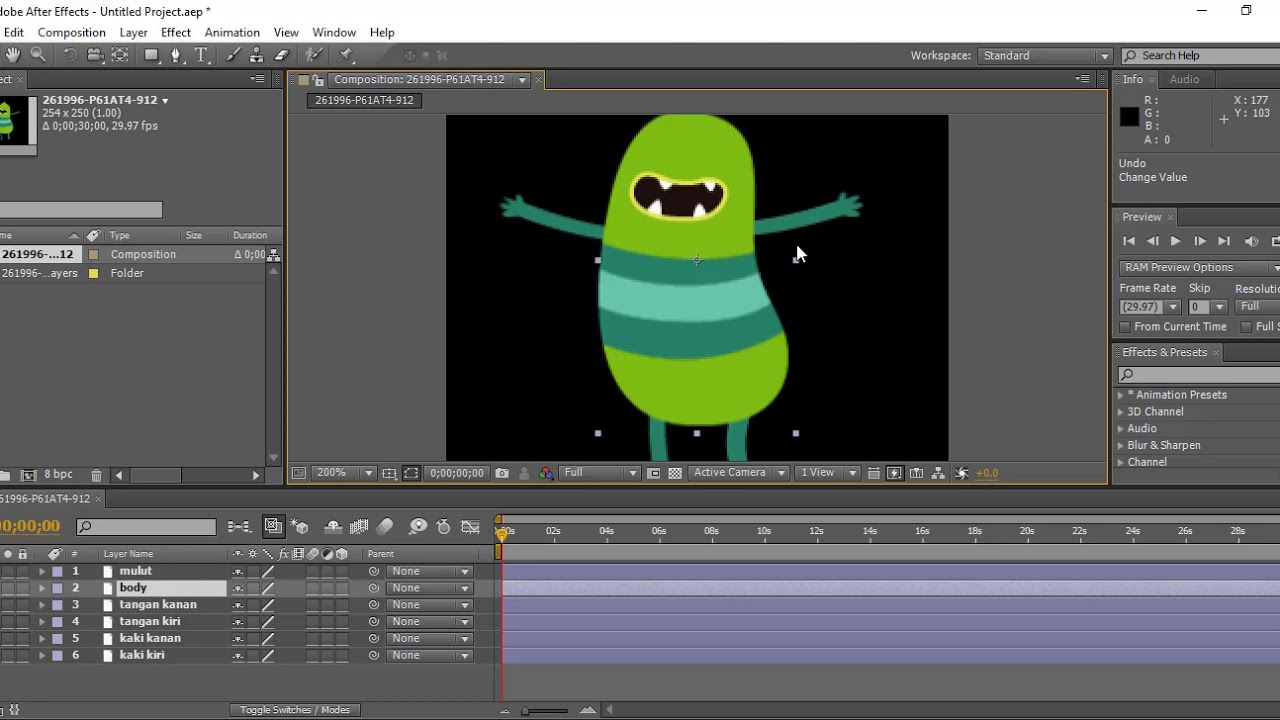The width and height of the screenshot is (1280, 720).
Task: Select the Eraser tool
Action: tap(282, 55)
